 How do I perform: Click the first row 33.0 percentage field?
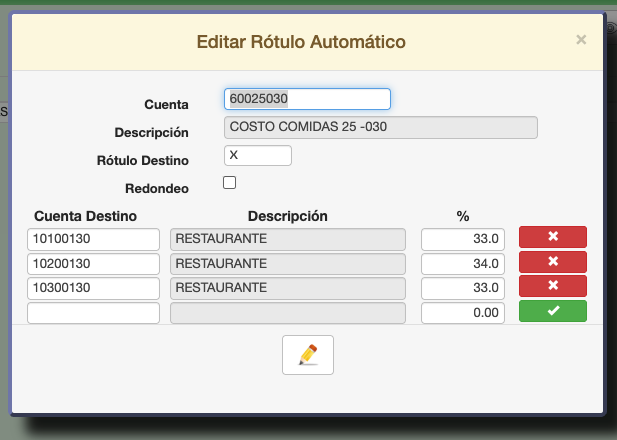click(x=463, y=239)
